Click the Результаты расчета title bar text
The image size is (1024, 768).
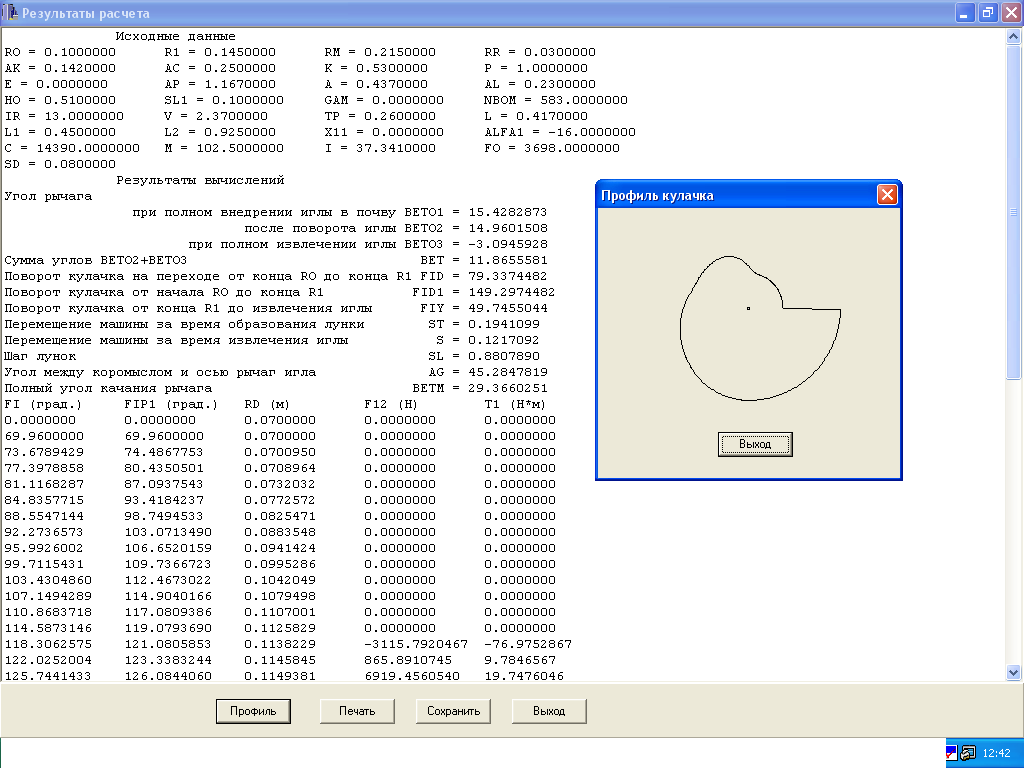click(86, 14)
